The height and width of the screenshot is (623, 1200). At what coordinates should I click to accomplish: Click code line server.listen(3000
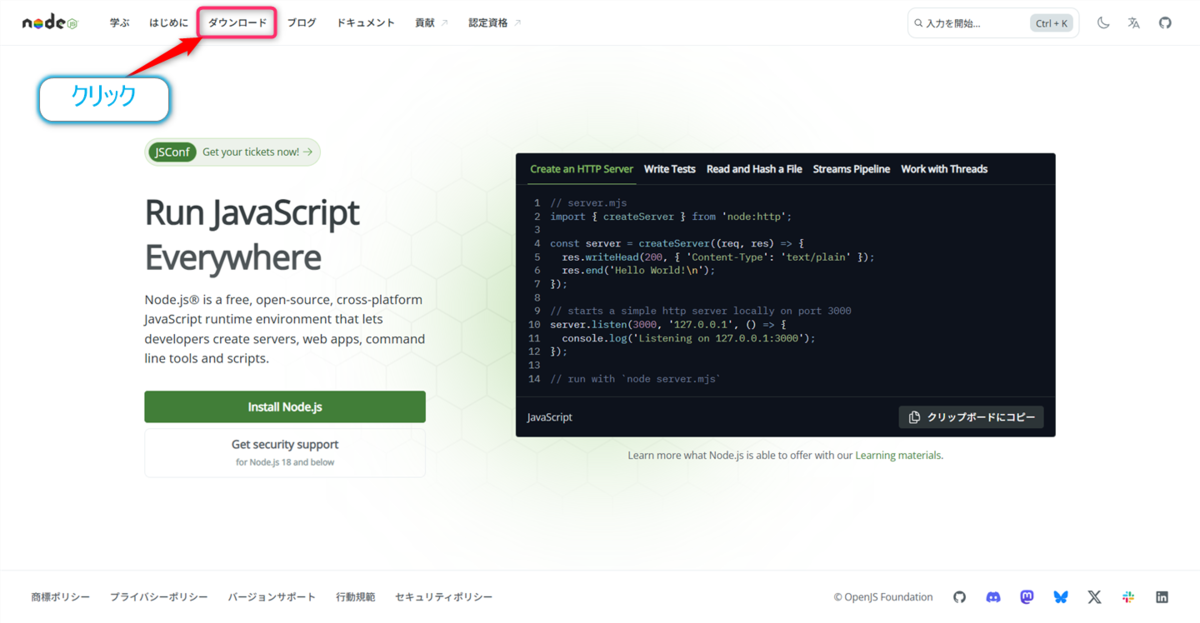coord(666,325)
